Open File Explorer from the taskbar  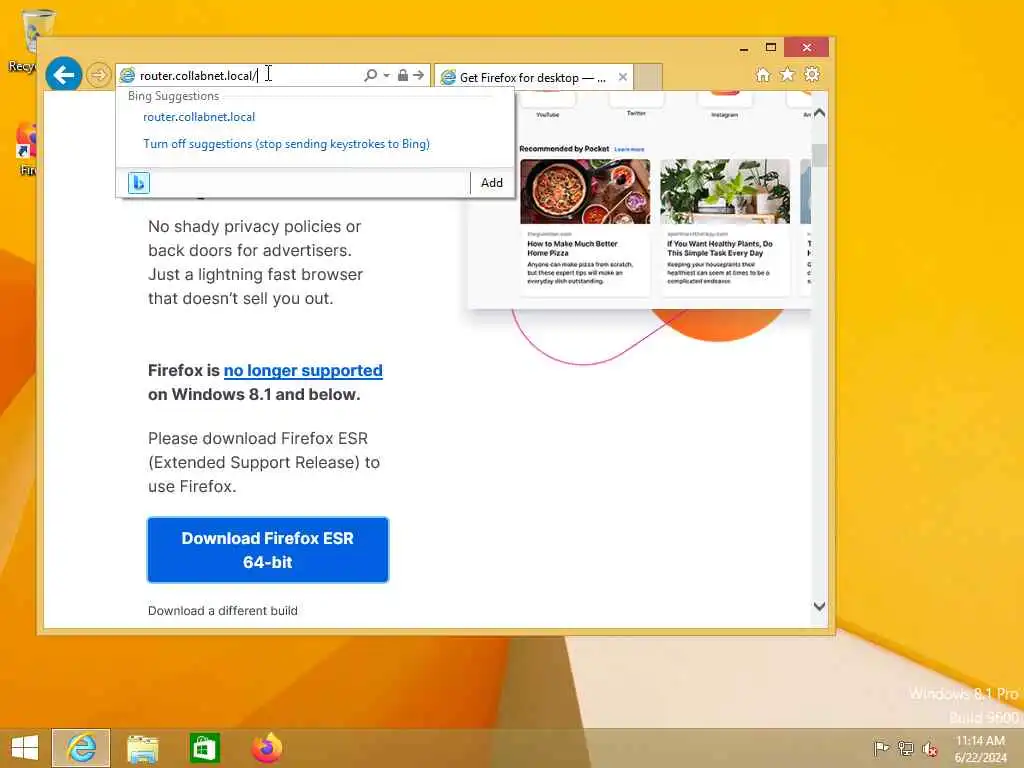pos(142,748)
